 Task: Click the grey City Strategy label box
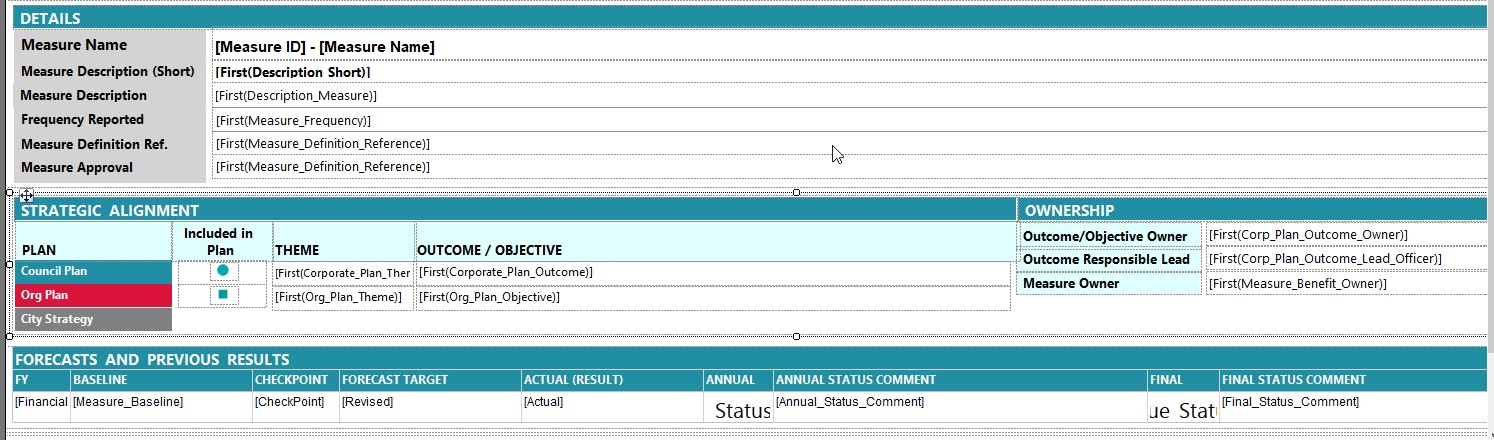pos(94,319)
